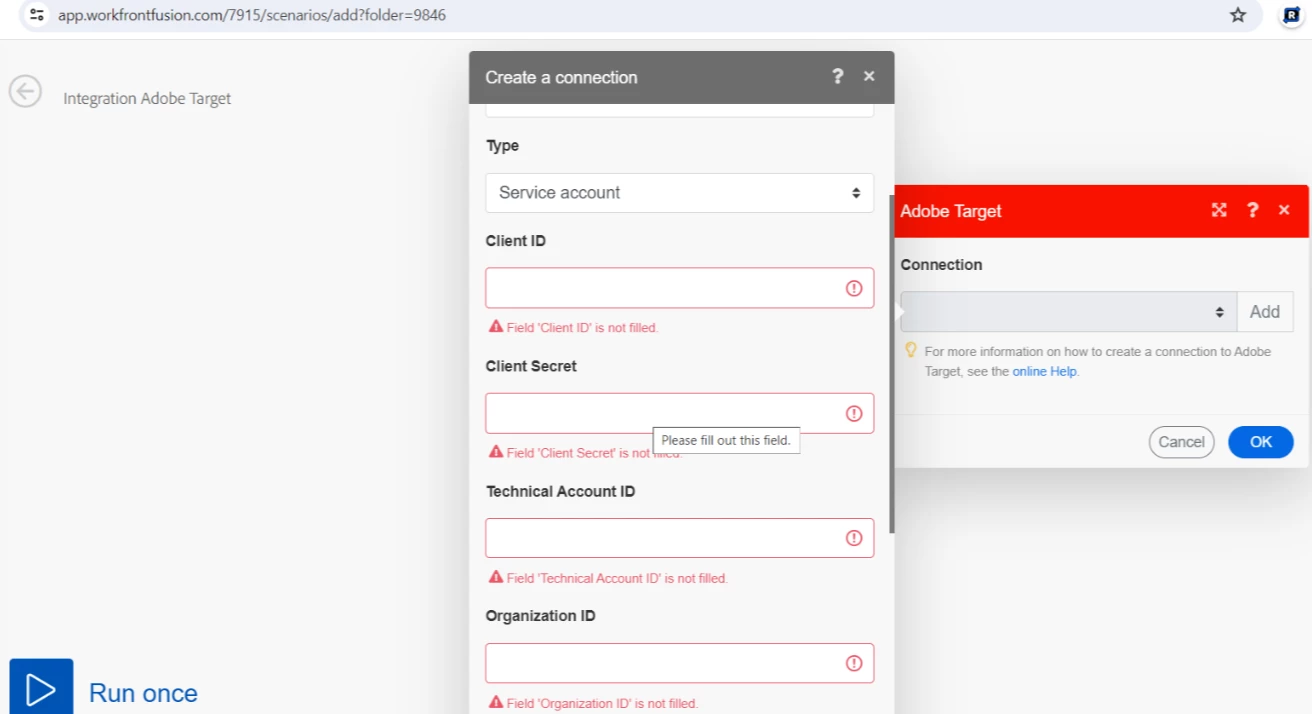
Task: Open help in Create a connection dialog
Action: (838, 77)
